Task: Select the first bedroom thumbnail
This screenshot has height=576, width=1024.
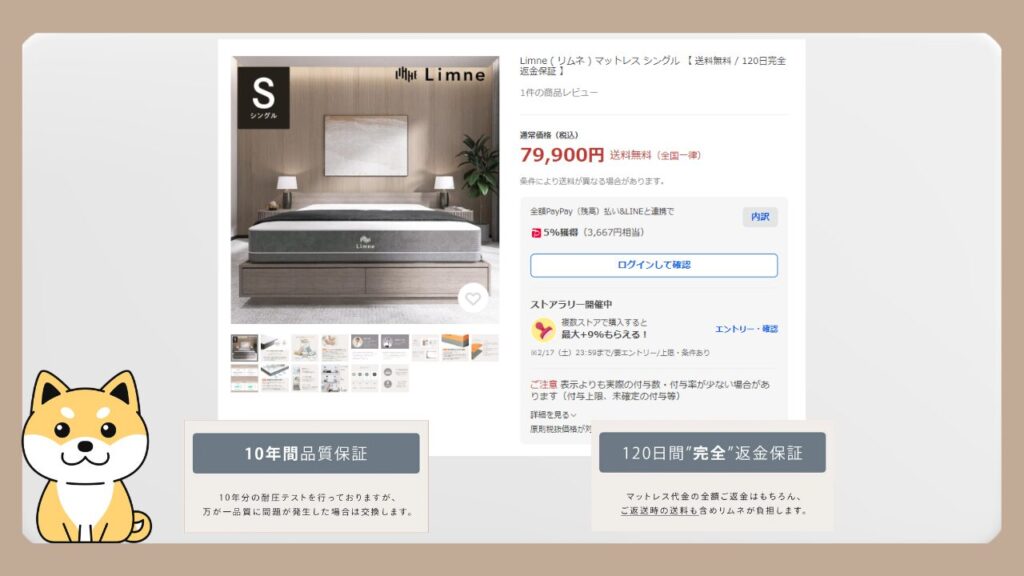Action: tap(244, 348)
